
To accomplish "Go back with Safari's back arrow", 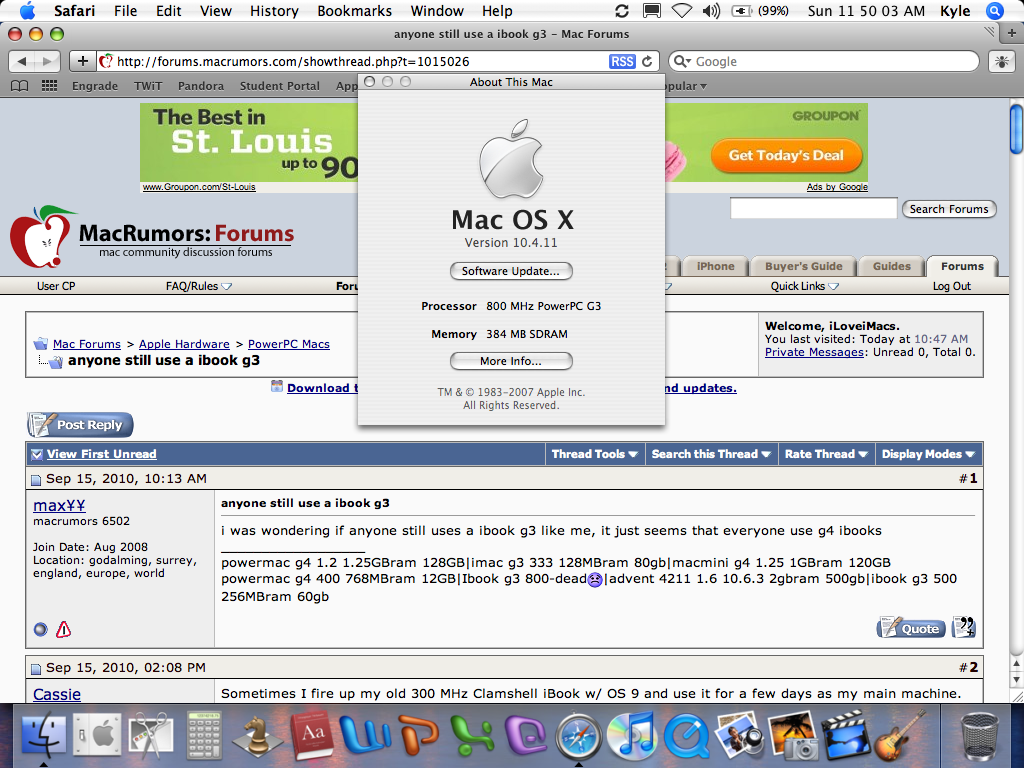I will [22, 61].
